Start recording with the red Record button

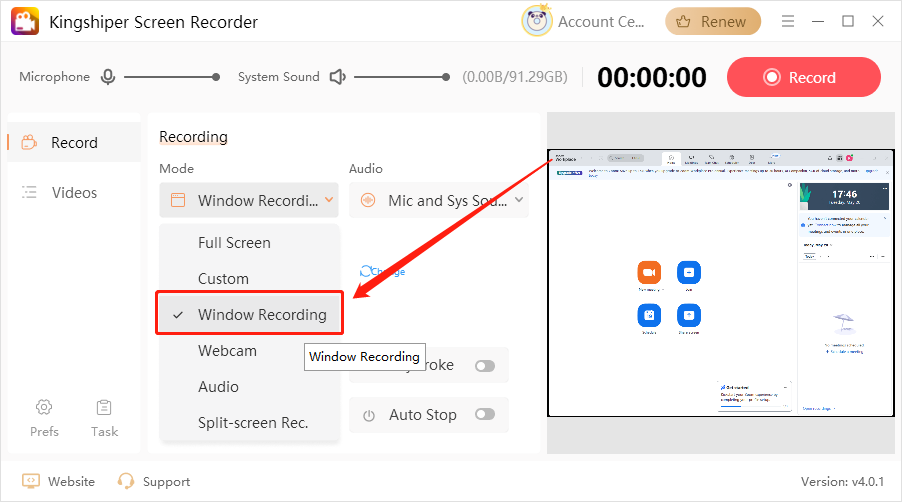(804, 77)
